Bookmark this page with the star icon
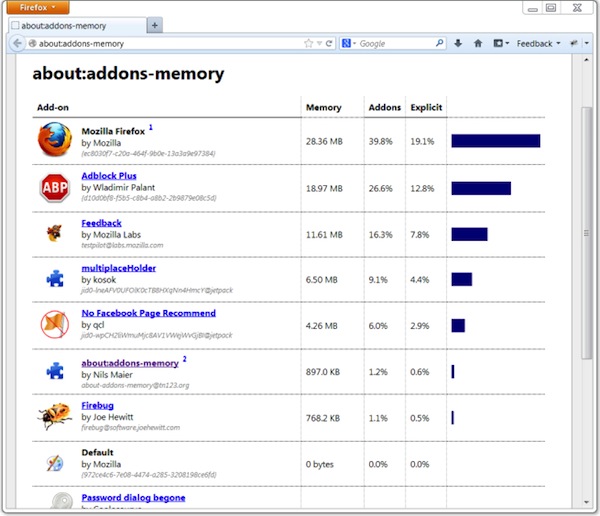Screen dimensions: 600x516 click(x=309, y=44)
